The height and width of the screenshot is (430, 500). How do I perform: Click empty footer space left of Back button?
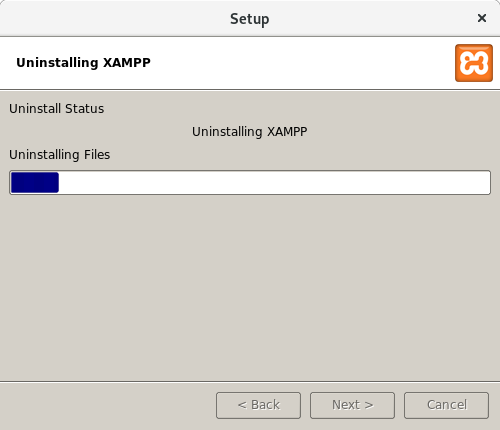pyautogui.click(x=107, y=405)
